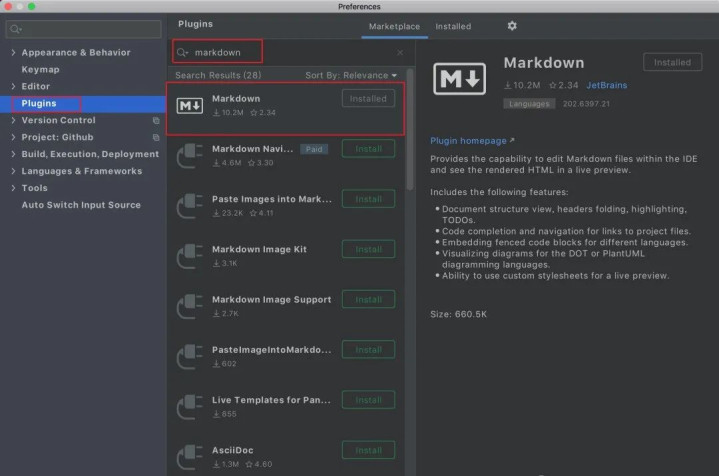Screen dimensions: 719x476
Task: Click the Paste Images into Markdown plugin icon
Action: [x=190, y=206]
